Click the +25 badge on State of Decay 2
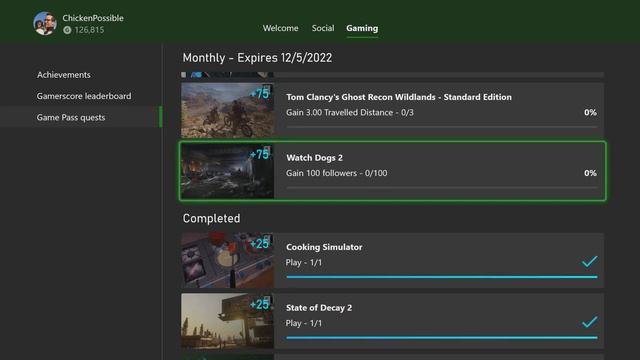Screen dimensions: 640x360 260,304
